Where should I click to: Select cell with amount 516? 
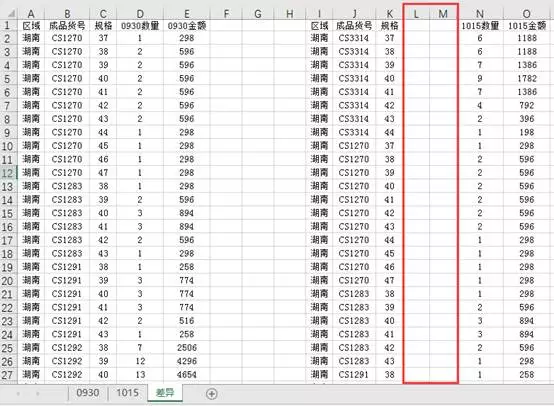pos(187,321)
